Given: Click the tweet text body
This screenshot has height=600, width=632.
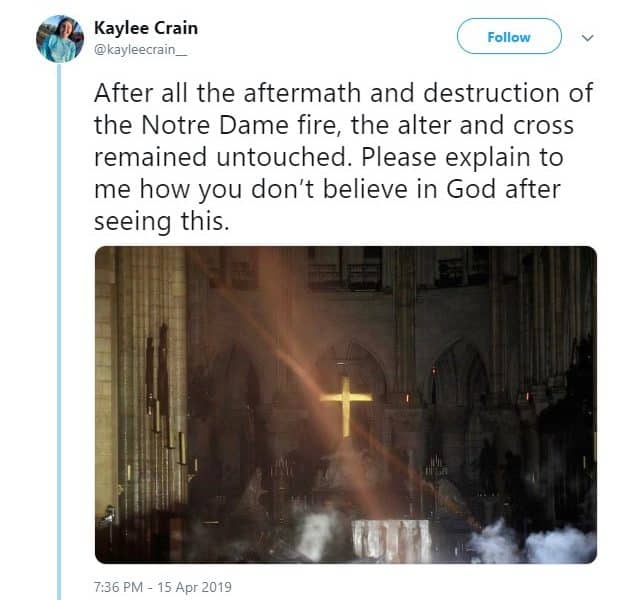Looking at the screenshot, I should (343, 157).
